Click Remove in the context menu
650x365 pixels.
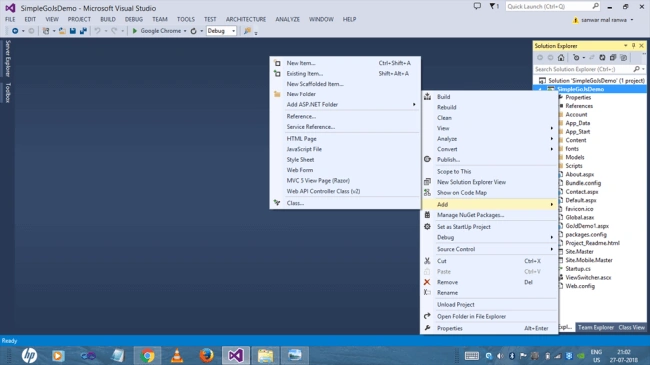coord(489,282)
